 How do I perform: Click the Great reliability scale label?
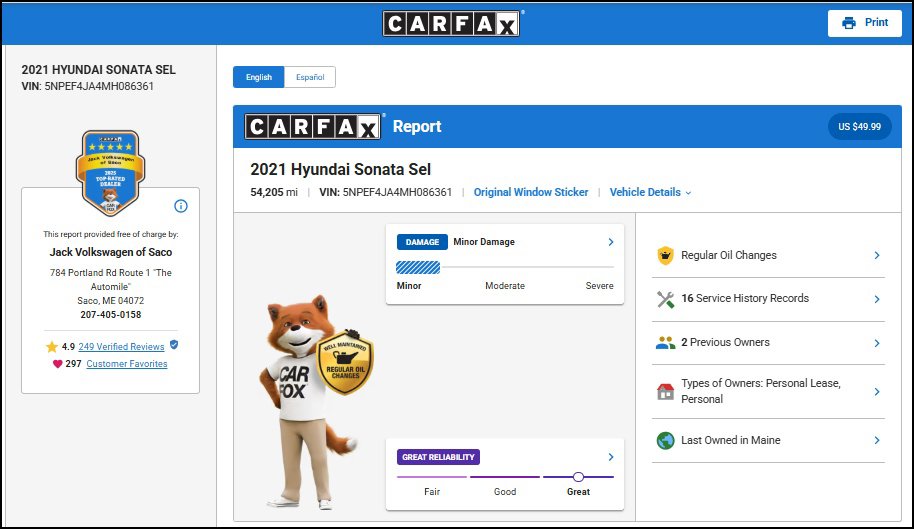578,492
